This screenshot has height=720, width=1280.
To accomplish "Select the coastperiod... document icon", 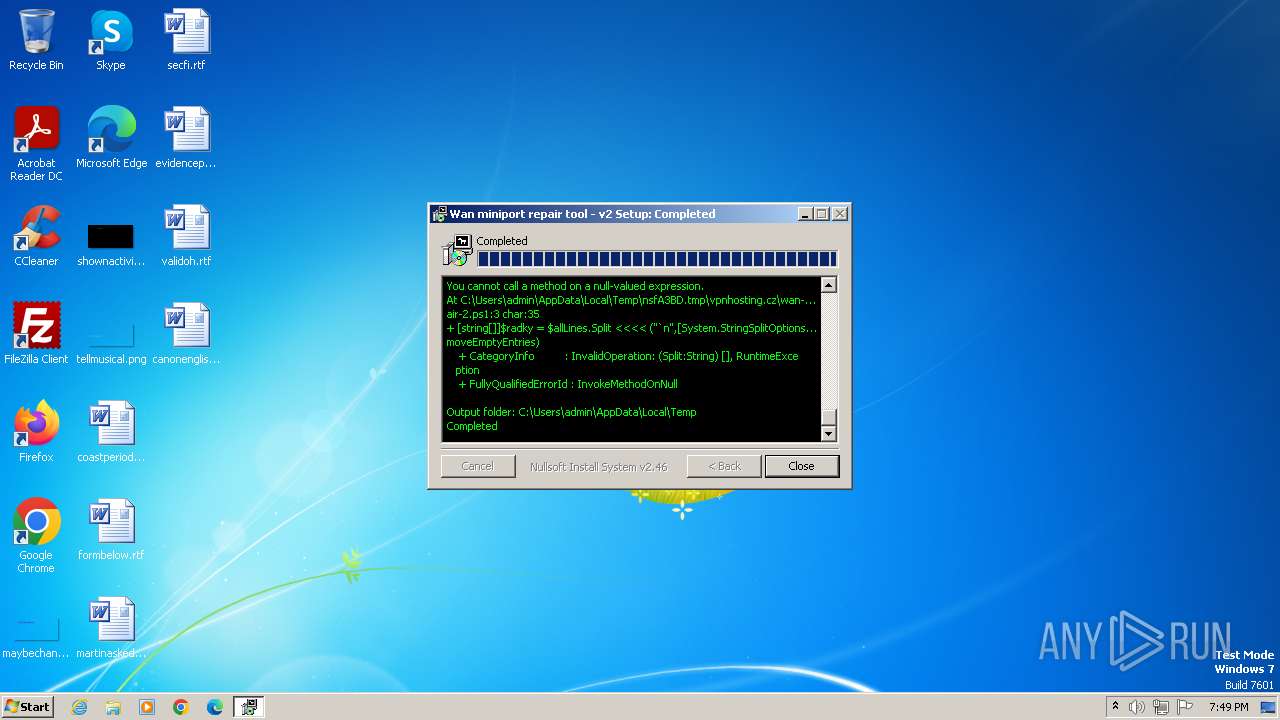I will click(111, 432).
